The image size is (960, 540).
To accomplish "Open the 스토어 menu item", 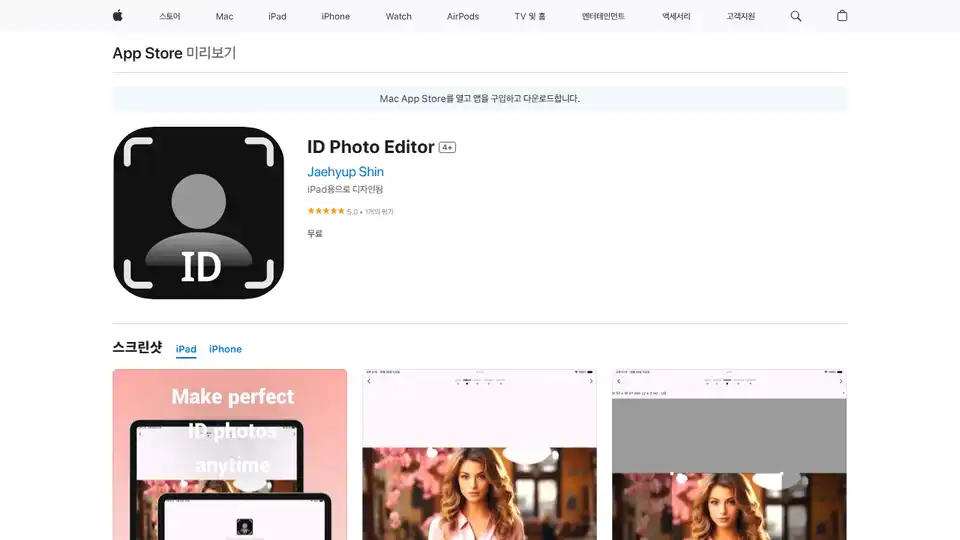I will click(x=170, y=17).
